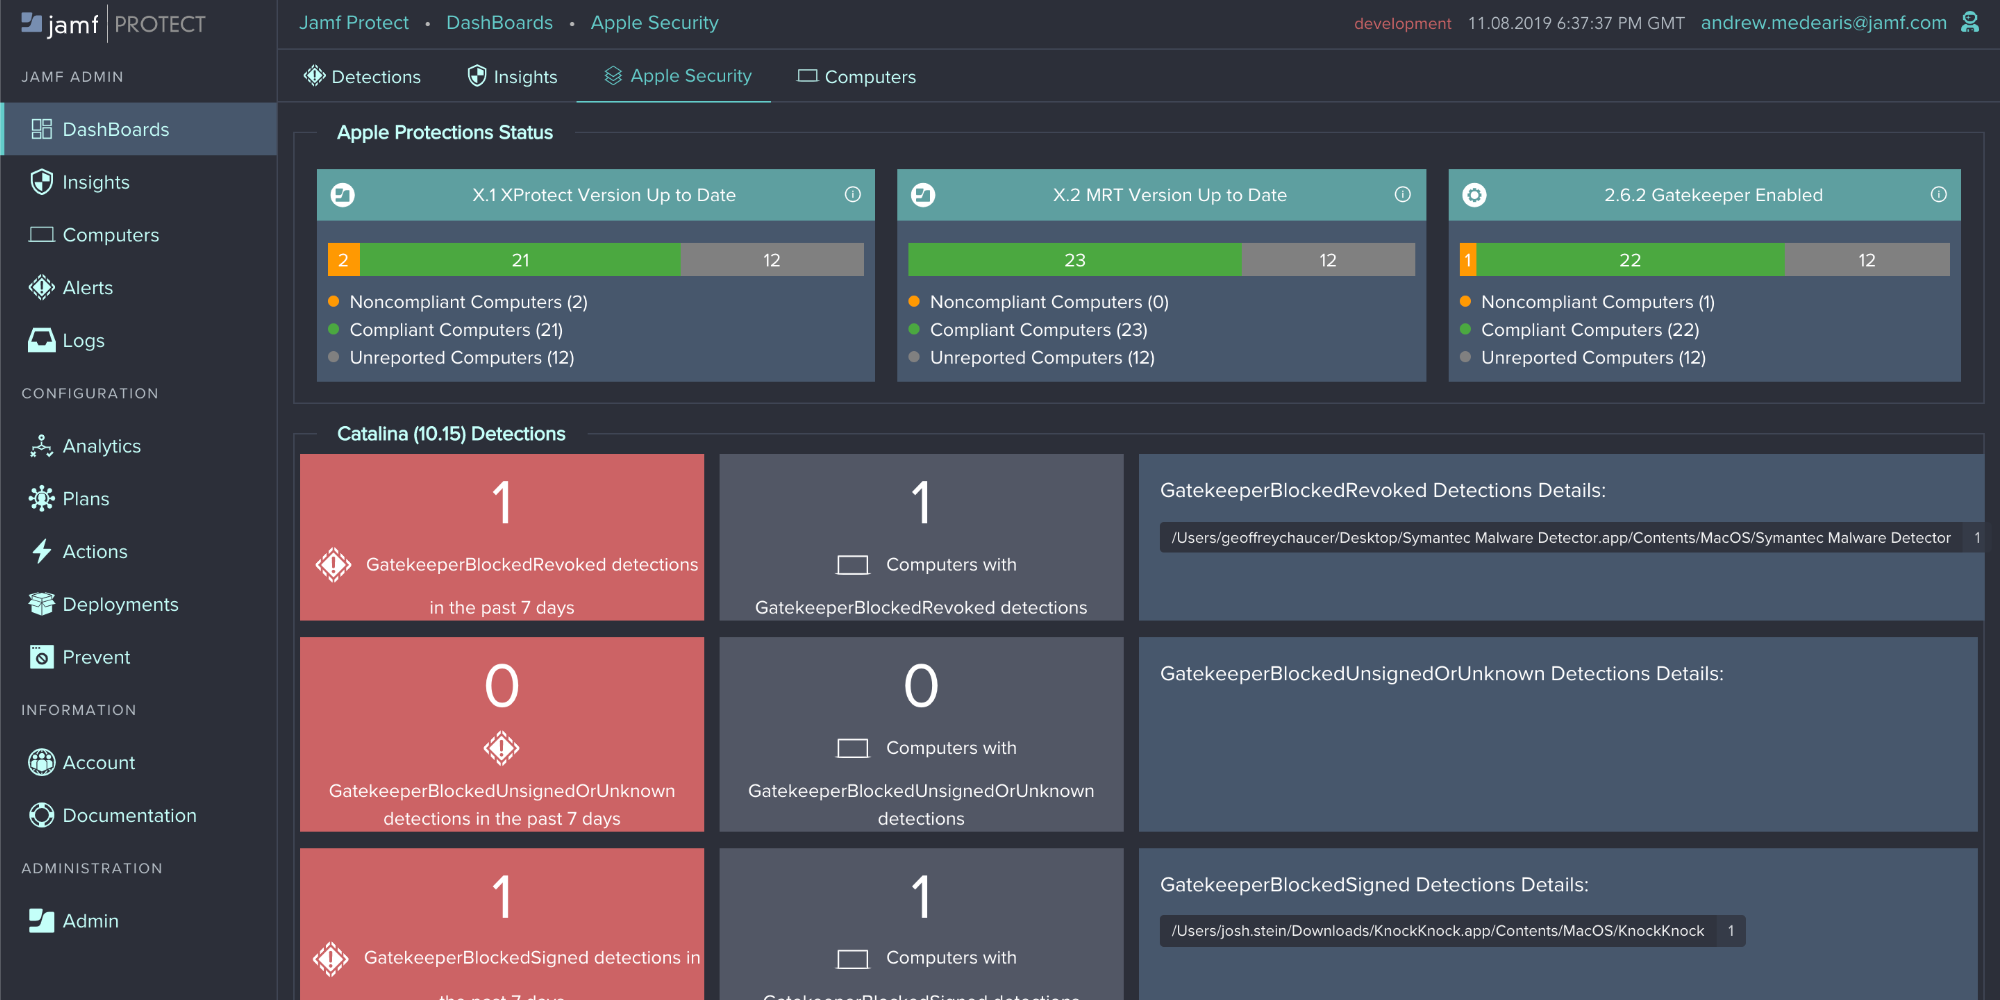Open the Analytics configuration page
This screenshot has width=2000, height=1000.
pos(101,446)
